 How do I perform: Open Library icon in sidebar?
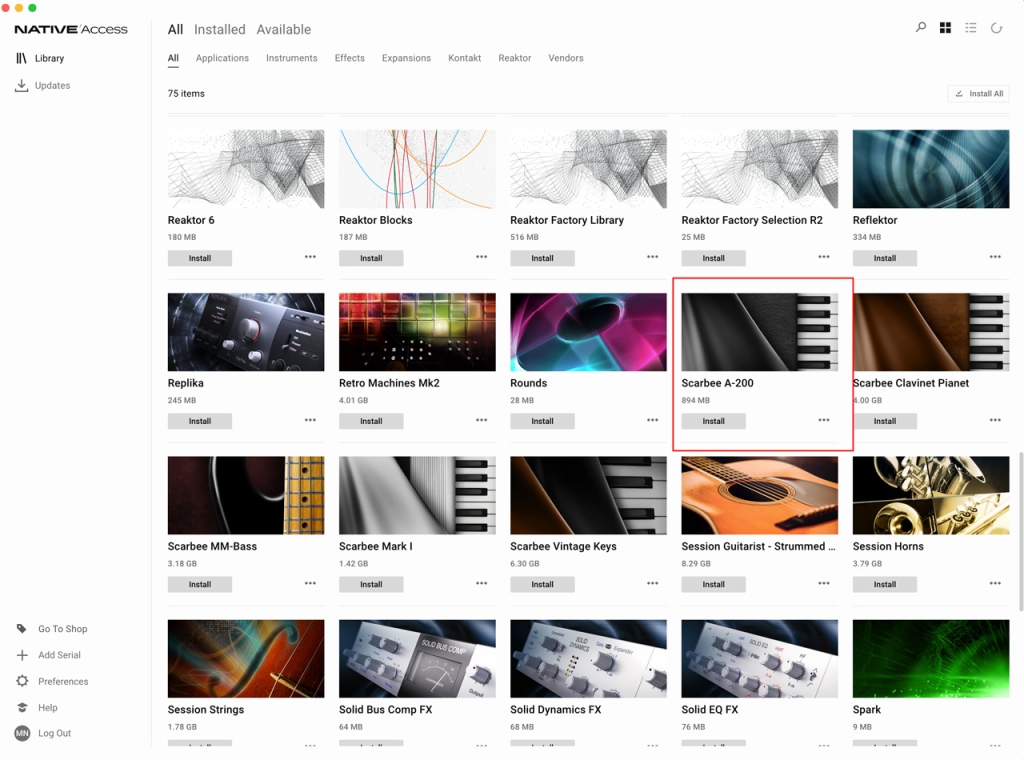(x=22, y=58)
